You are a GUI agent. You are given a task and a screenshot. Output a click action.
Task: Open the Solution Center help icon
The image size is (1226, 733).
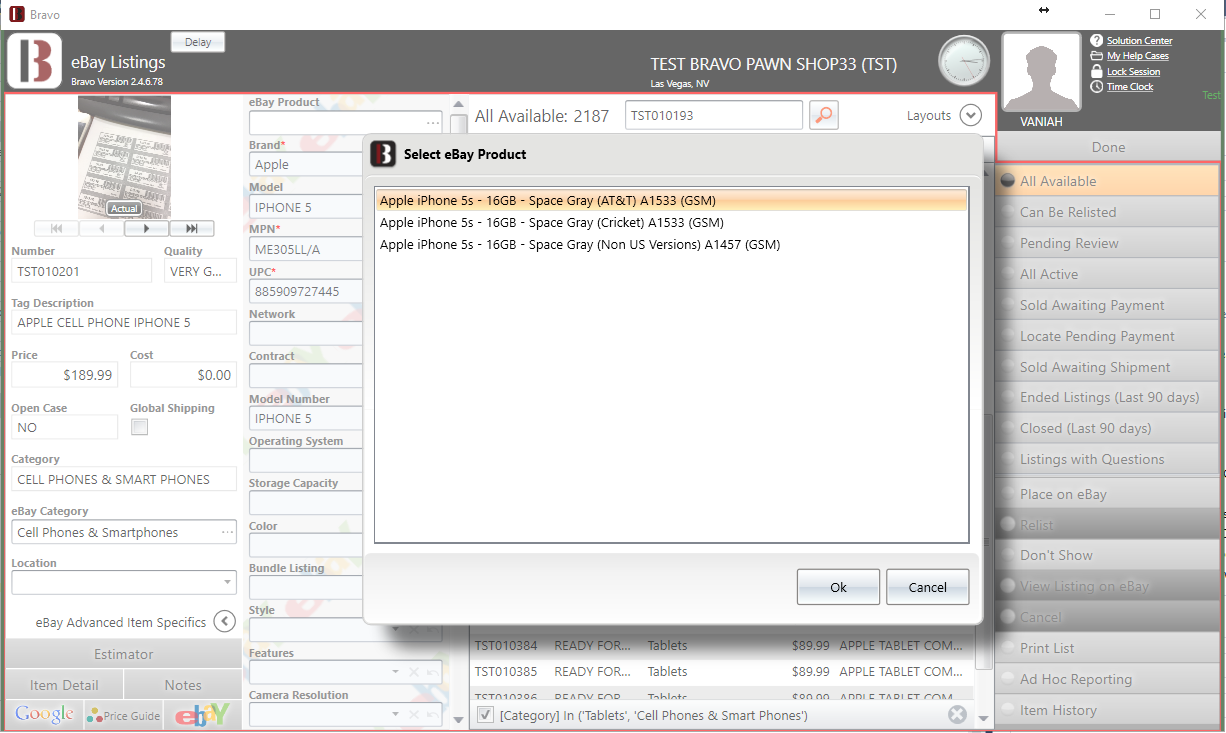[1097, 41]
